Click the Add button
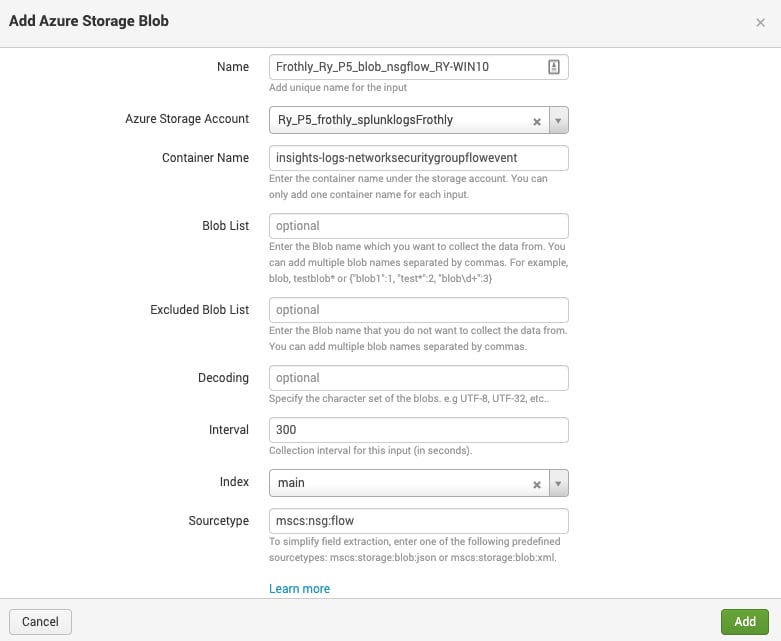 (745, 622)
